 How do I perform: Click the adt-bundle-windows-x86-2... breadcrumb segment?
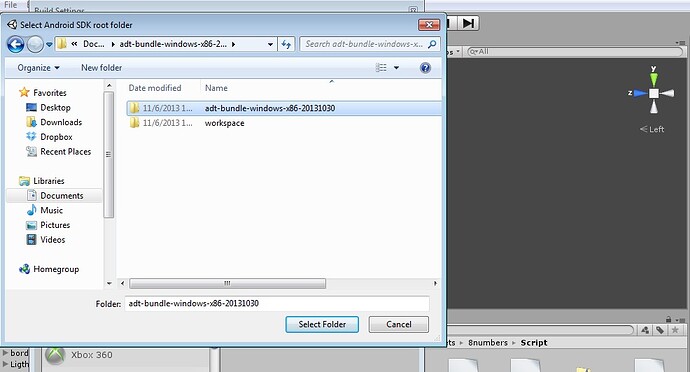(173, 44)
